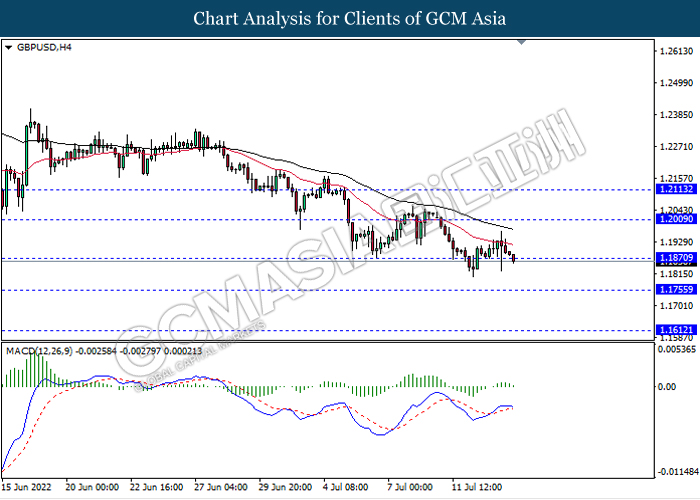Click the 1.26130 price axis value

[x=676, y=51]
